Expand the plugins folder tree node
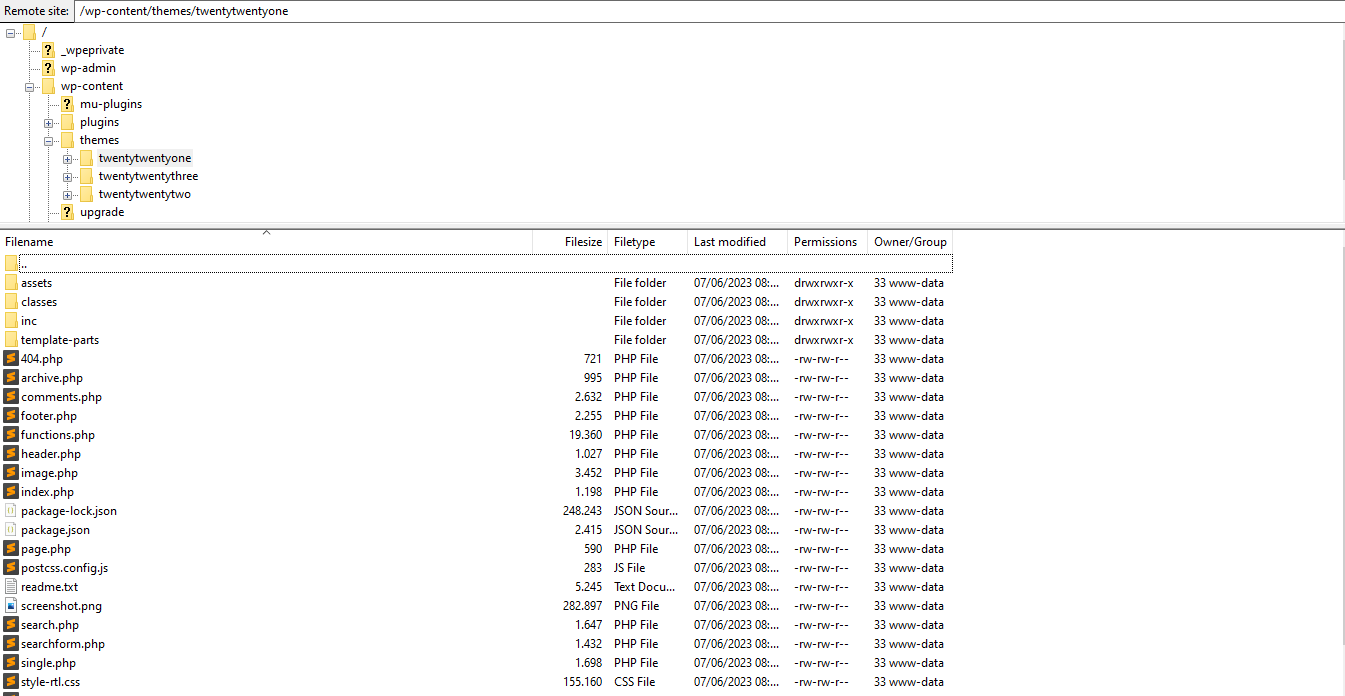The height and width of the screenshot is (696, 1345). tap(48, 122)
